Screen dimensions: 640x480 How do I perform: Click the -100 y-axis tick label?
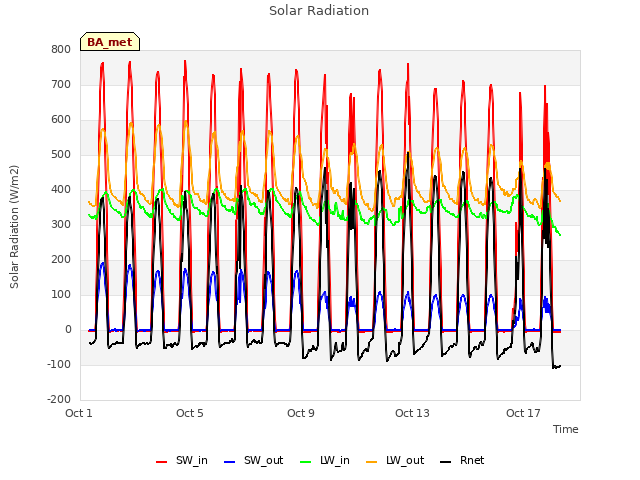pyautogui.click(x=59, y=364)
